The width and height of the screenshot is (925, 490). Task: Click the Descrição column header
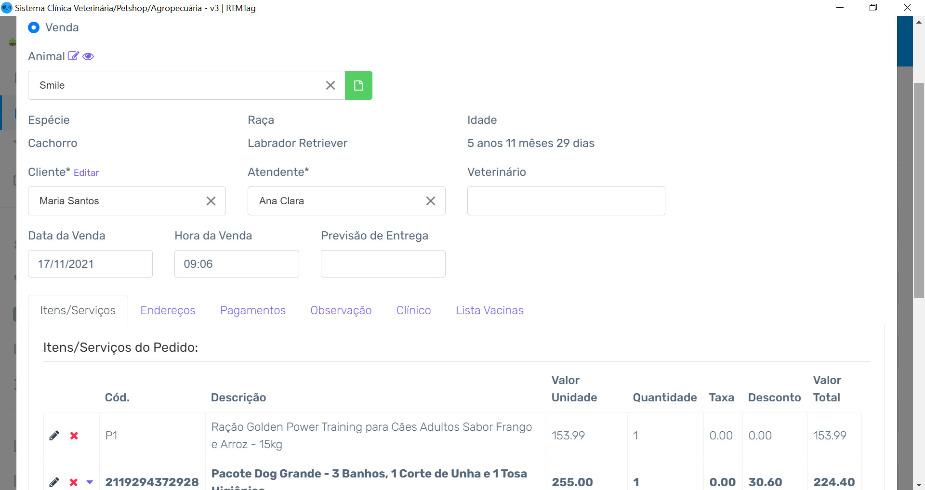point(238,397)
